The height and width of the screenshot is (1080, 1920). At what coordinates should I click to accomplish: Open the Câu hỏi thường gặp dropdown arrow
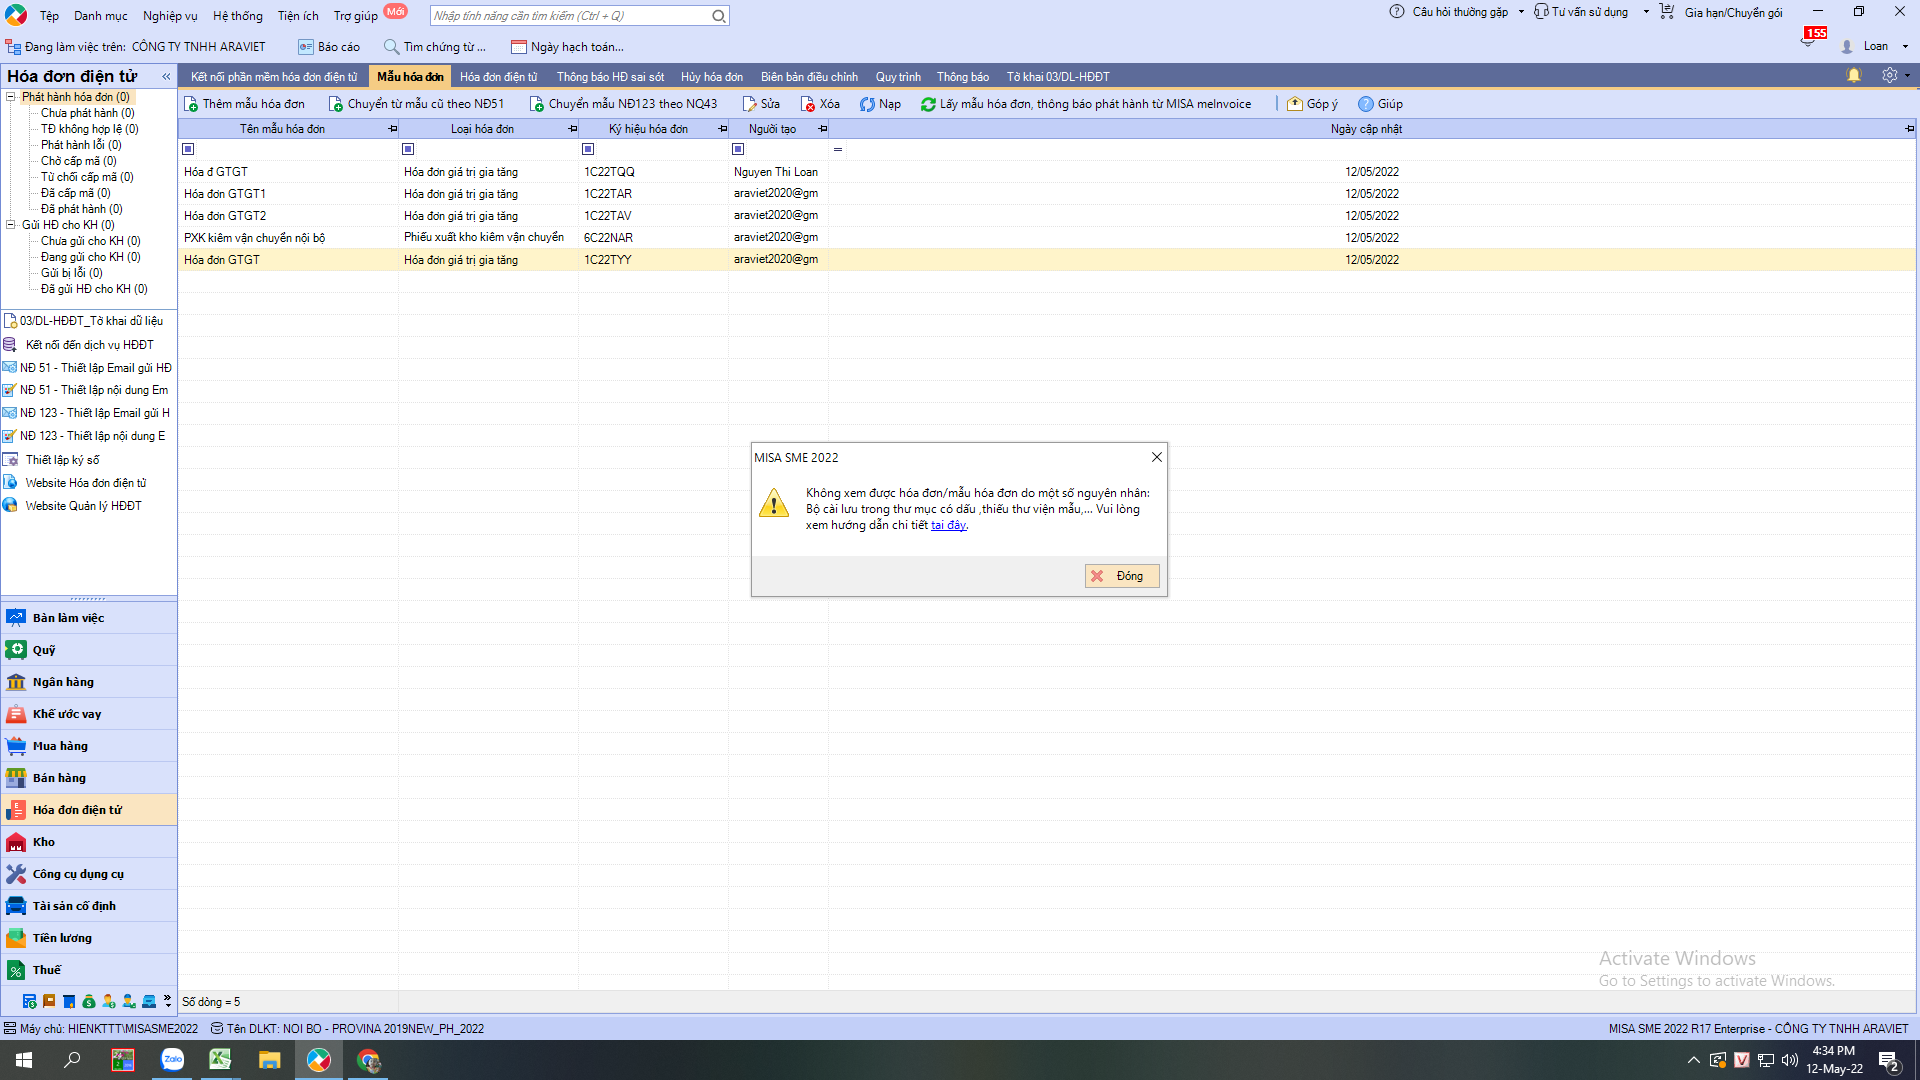tap(1521, 12)
